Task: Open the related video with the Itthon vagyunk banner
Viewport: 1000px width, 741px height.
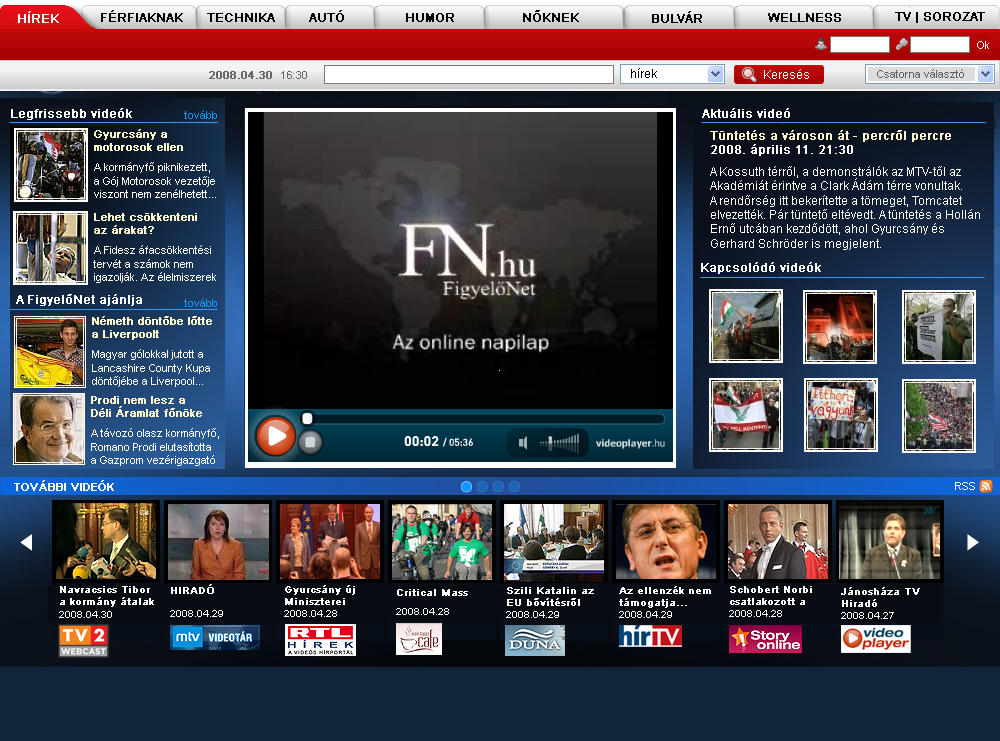Action: coord(841,415)
